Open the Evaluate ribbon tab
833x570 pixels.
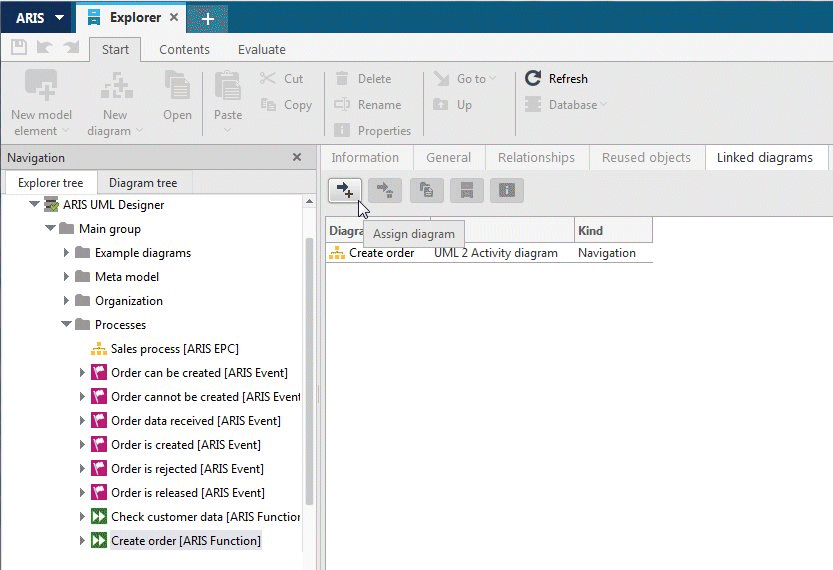(x=261, y=49)
